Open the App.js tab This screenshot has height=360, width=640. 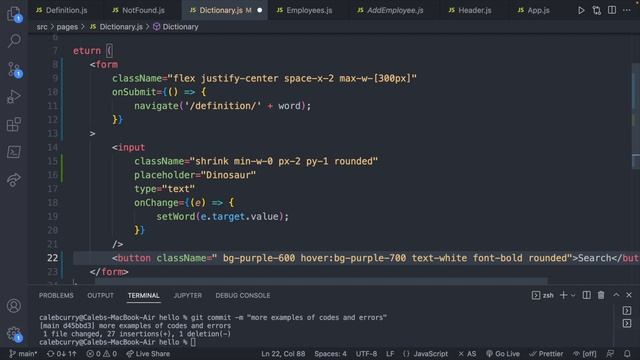pyautogui.click(x=534, y=10)
